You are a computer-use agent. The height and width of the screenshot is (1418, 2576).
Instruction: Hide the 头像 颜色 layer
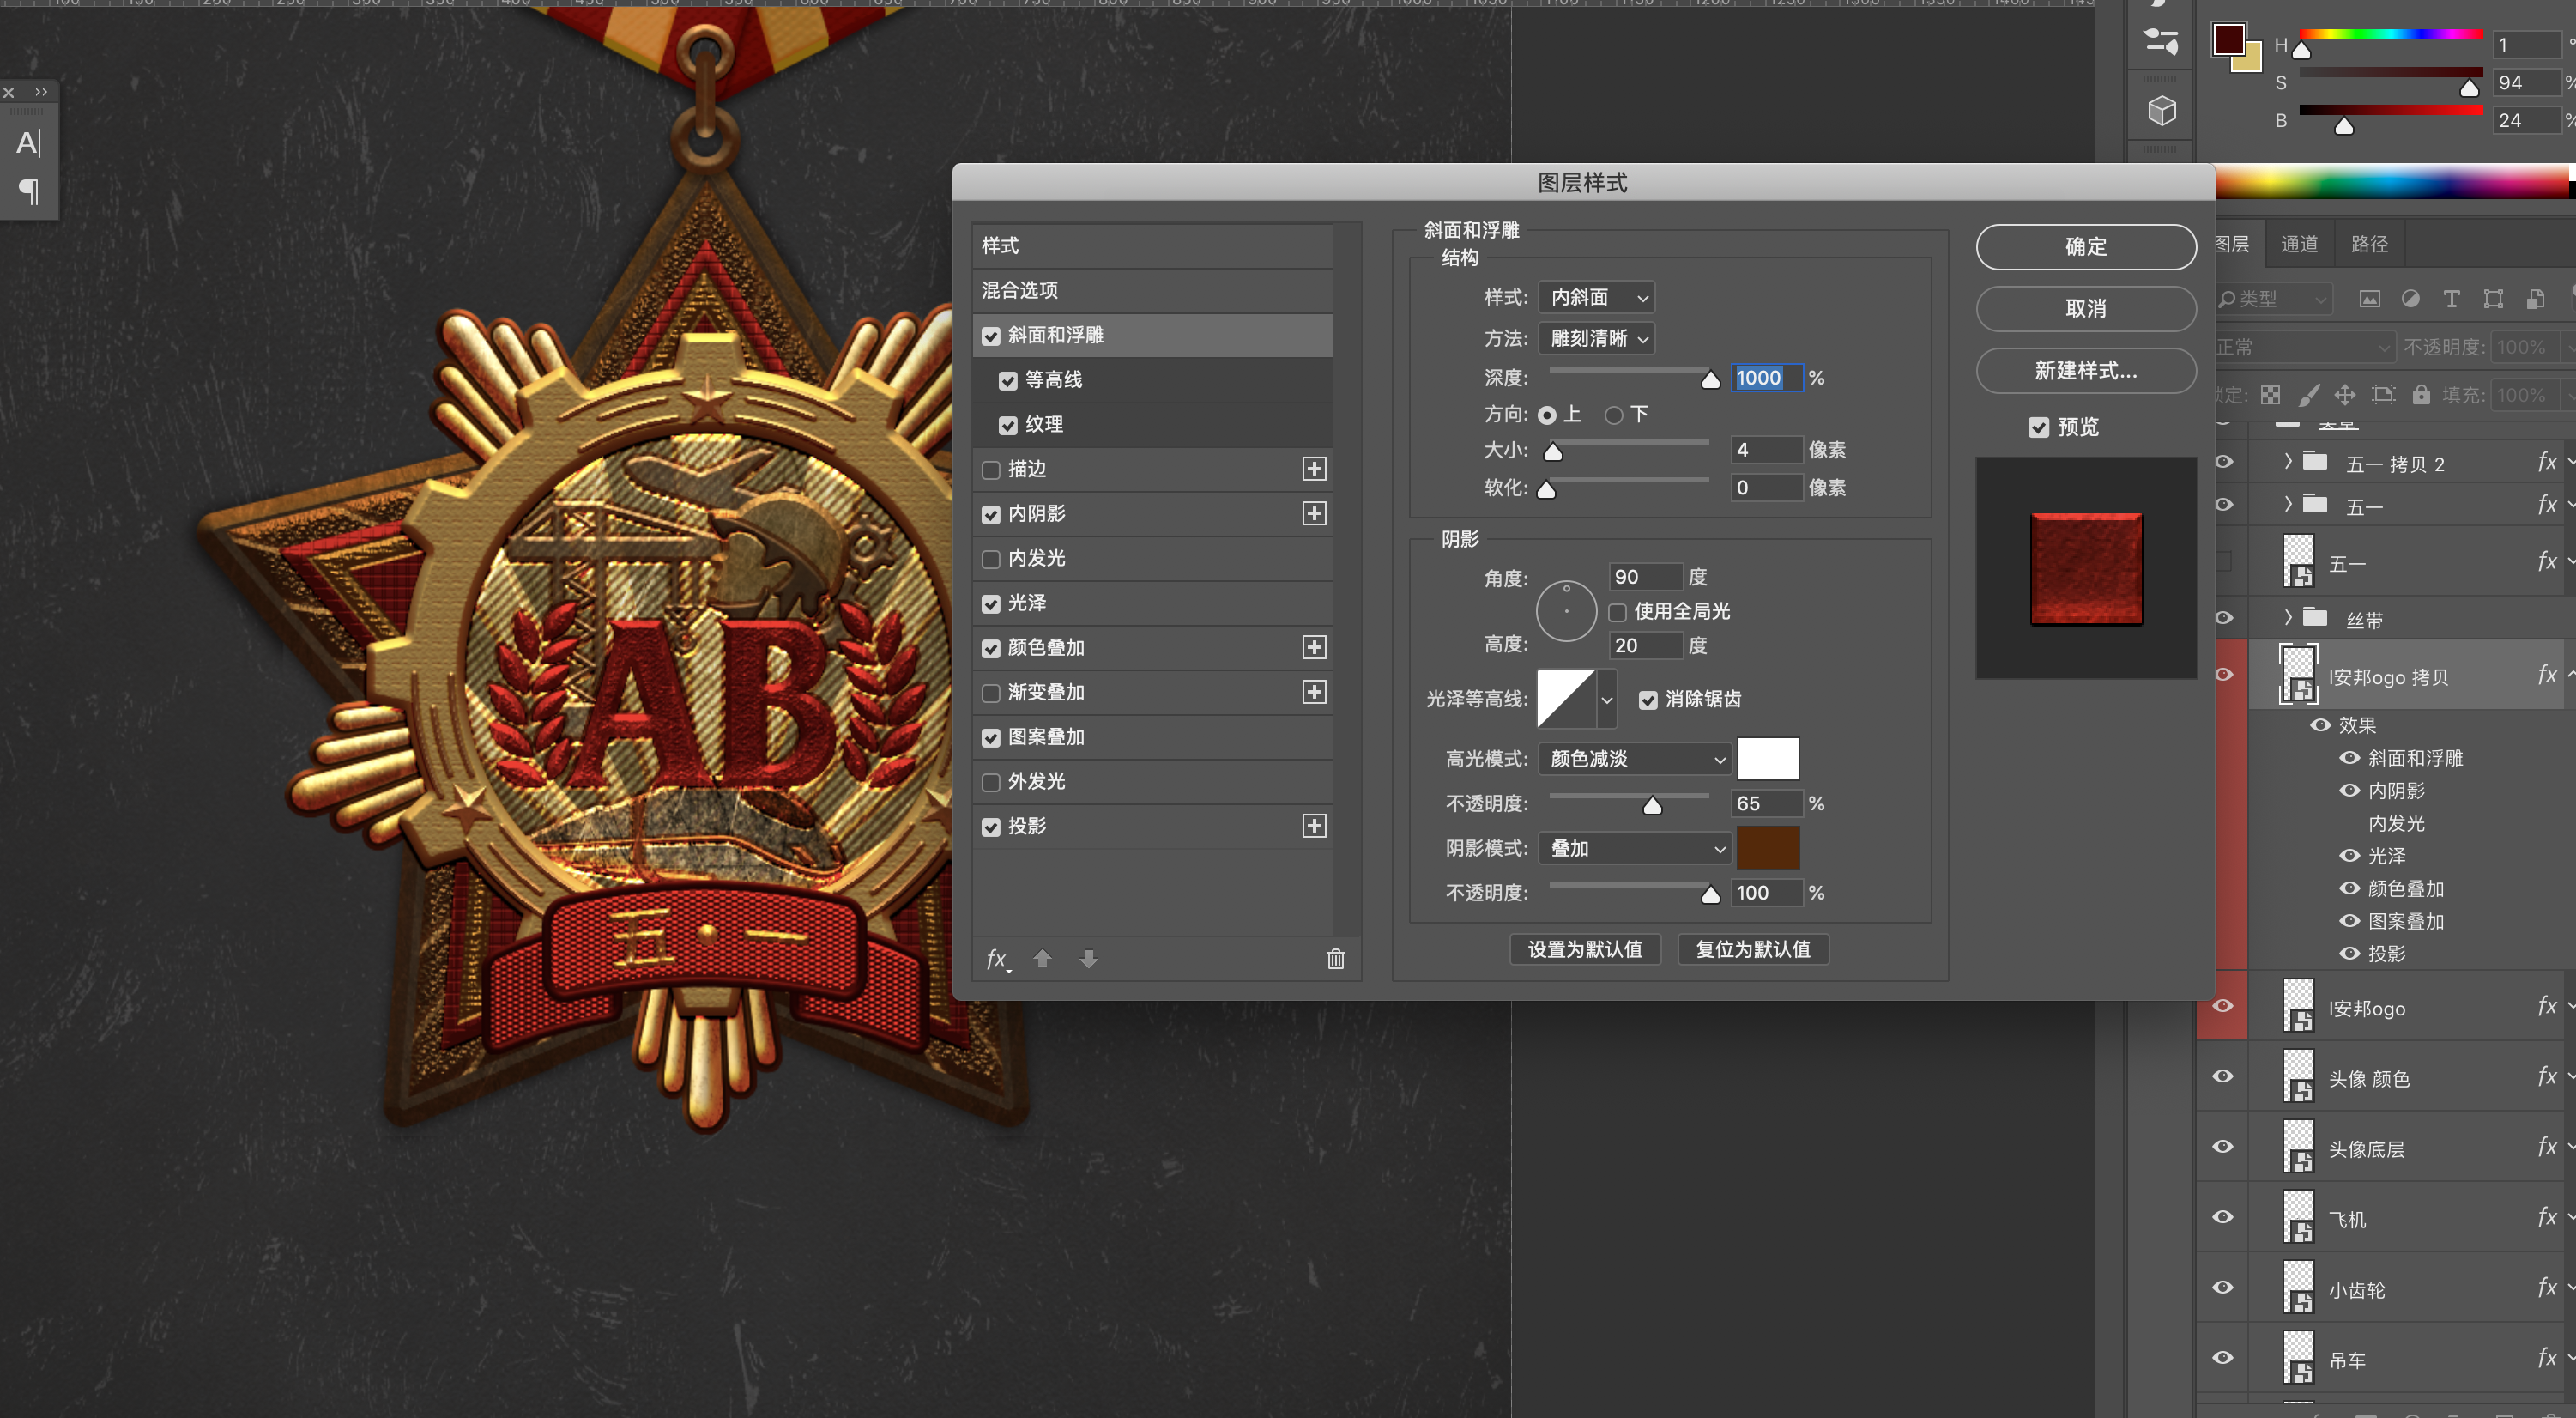coord(2222,1077)
